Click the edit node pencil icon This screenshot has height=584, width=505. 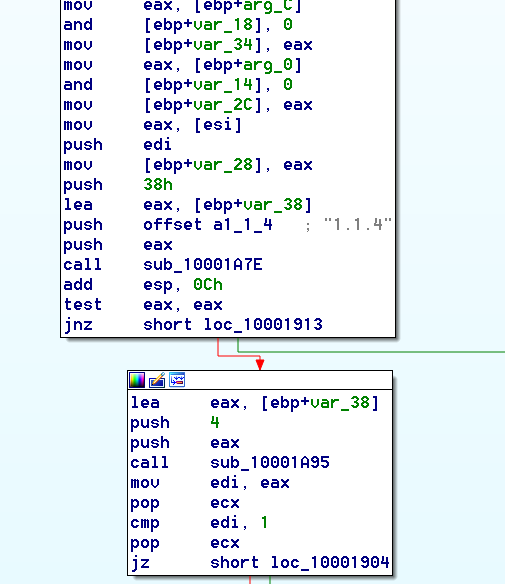(x=157, y=380)
